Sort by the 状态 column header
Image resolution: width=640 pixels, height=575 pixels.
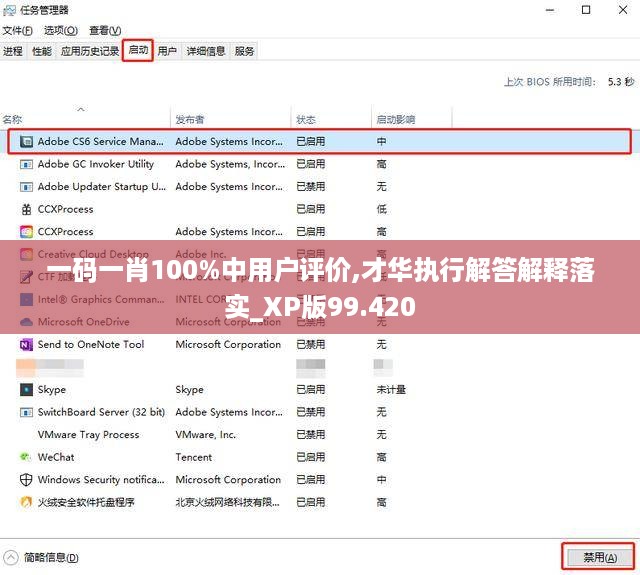(x=331, y=119)
